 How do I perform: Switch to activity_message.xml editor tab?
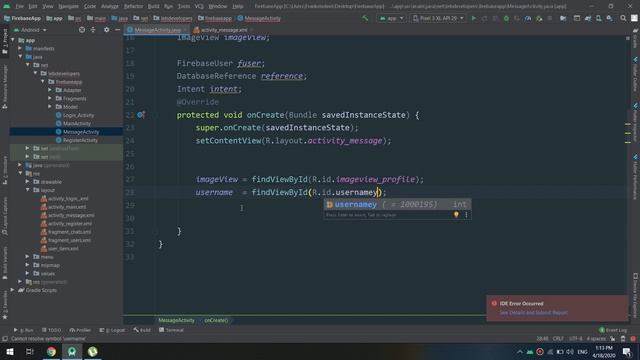click(224, 30)
